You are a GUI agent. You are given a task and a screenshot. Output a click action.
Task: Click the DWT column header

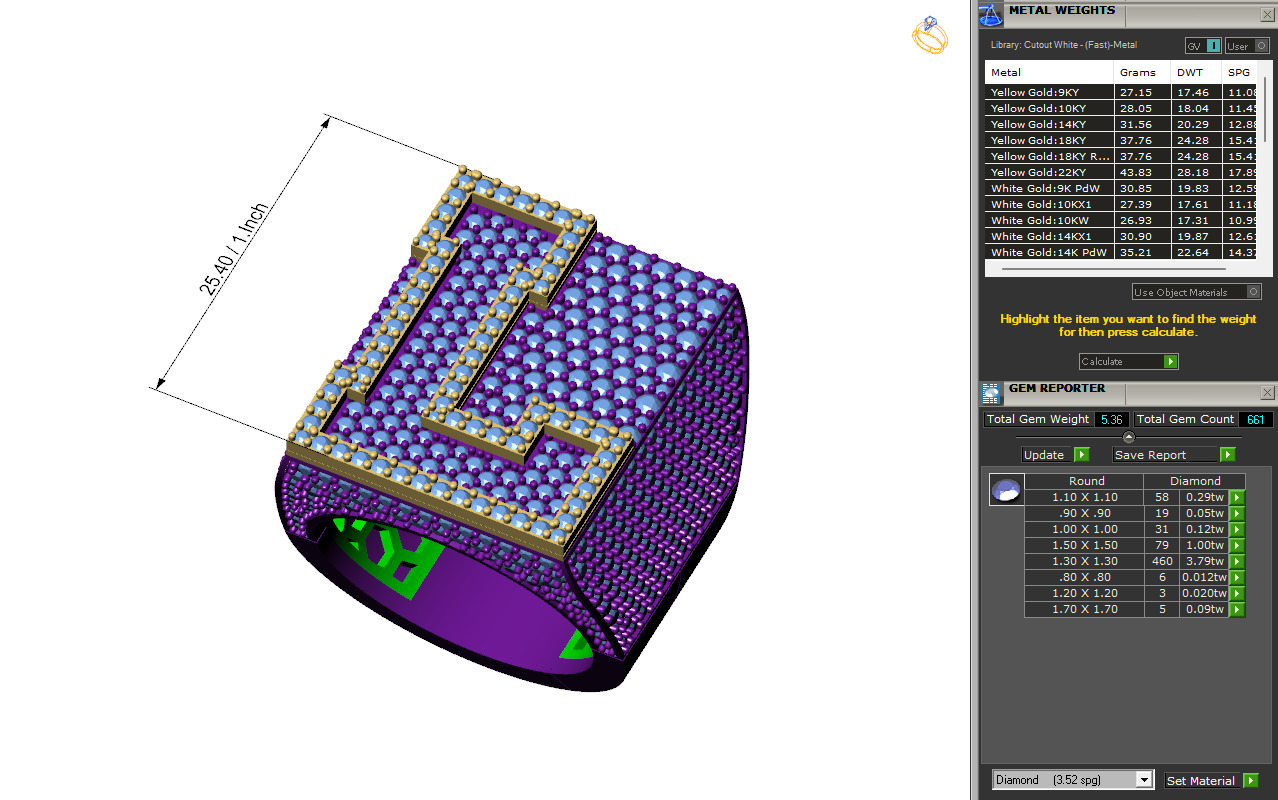tap(1196, 72)
